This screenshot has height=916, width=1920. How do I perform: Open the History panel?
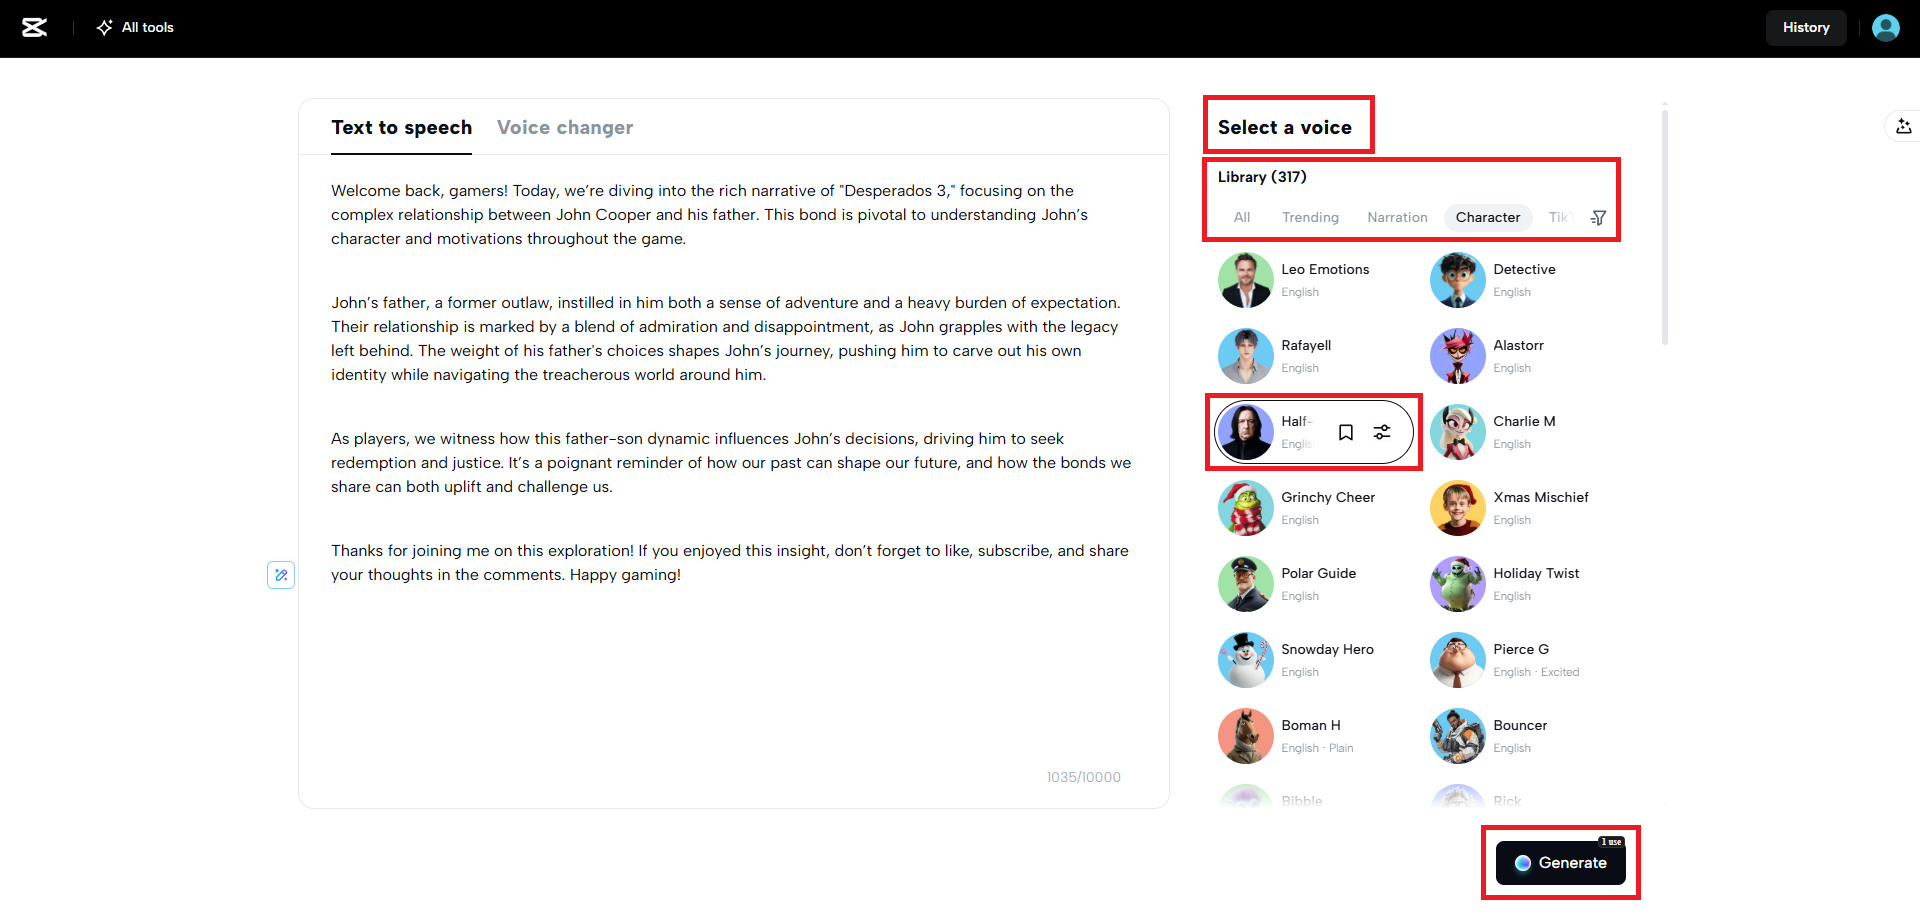1806,28
